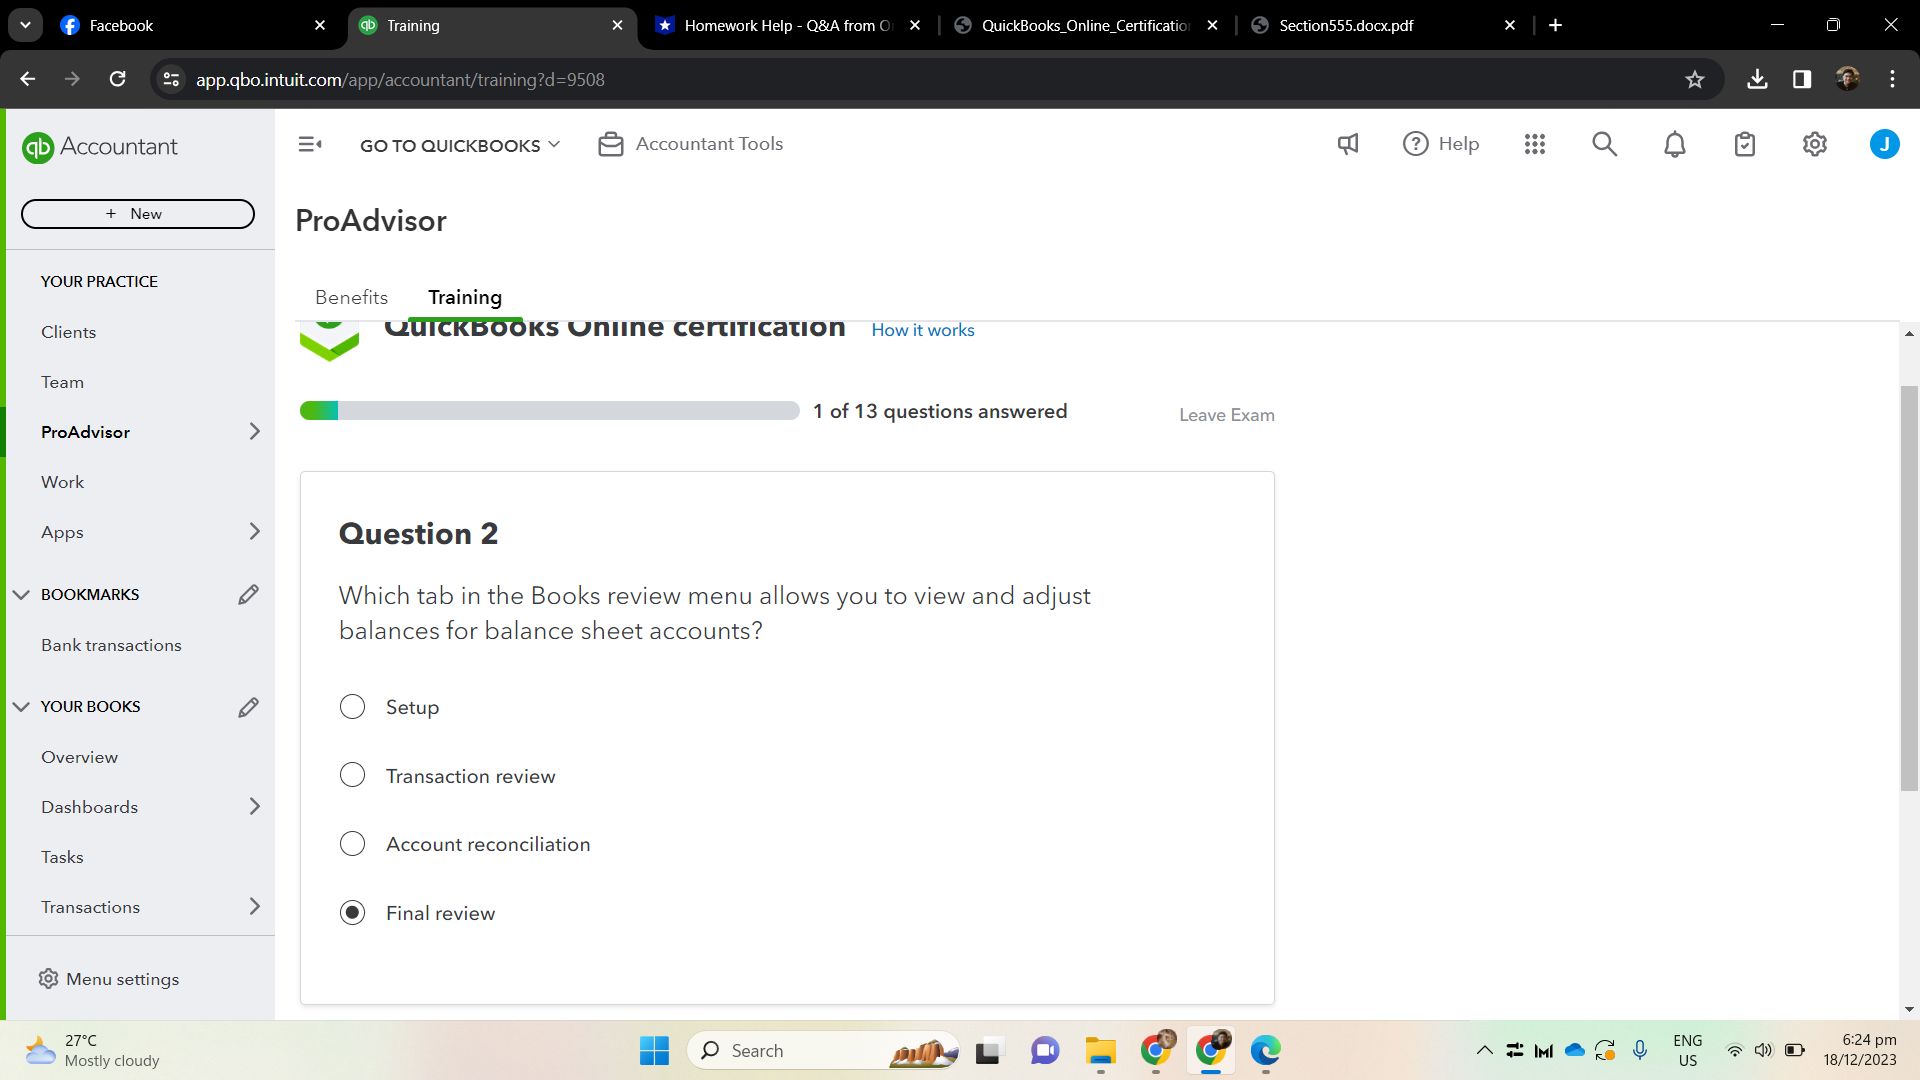Click the Windows taskbar Search box

tap(800, 1050)
